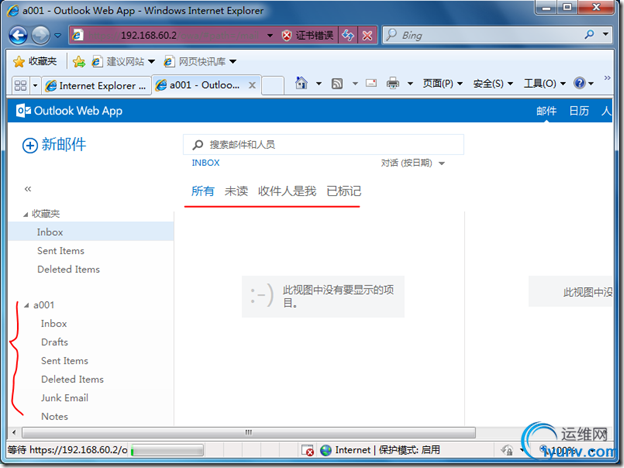This screenshot has width=624, height=468.
Task: Open the search provider dropdown arrow
Action: pos(605,35)
